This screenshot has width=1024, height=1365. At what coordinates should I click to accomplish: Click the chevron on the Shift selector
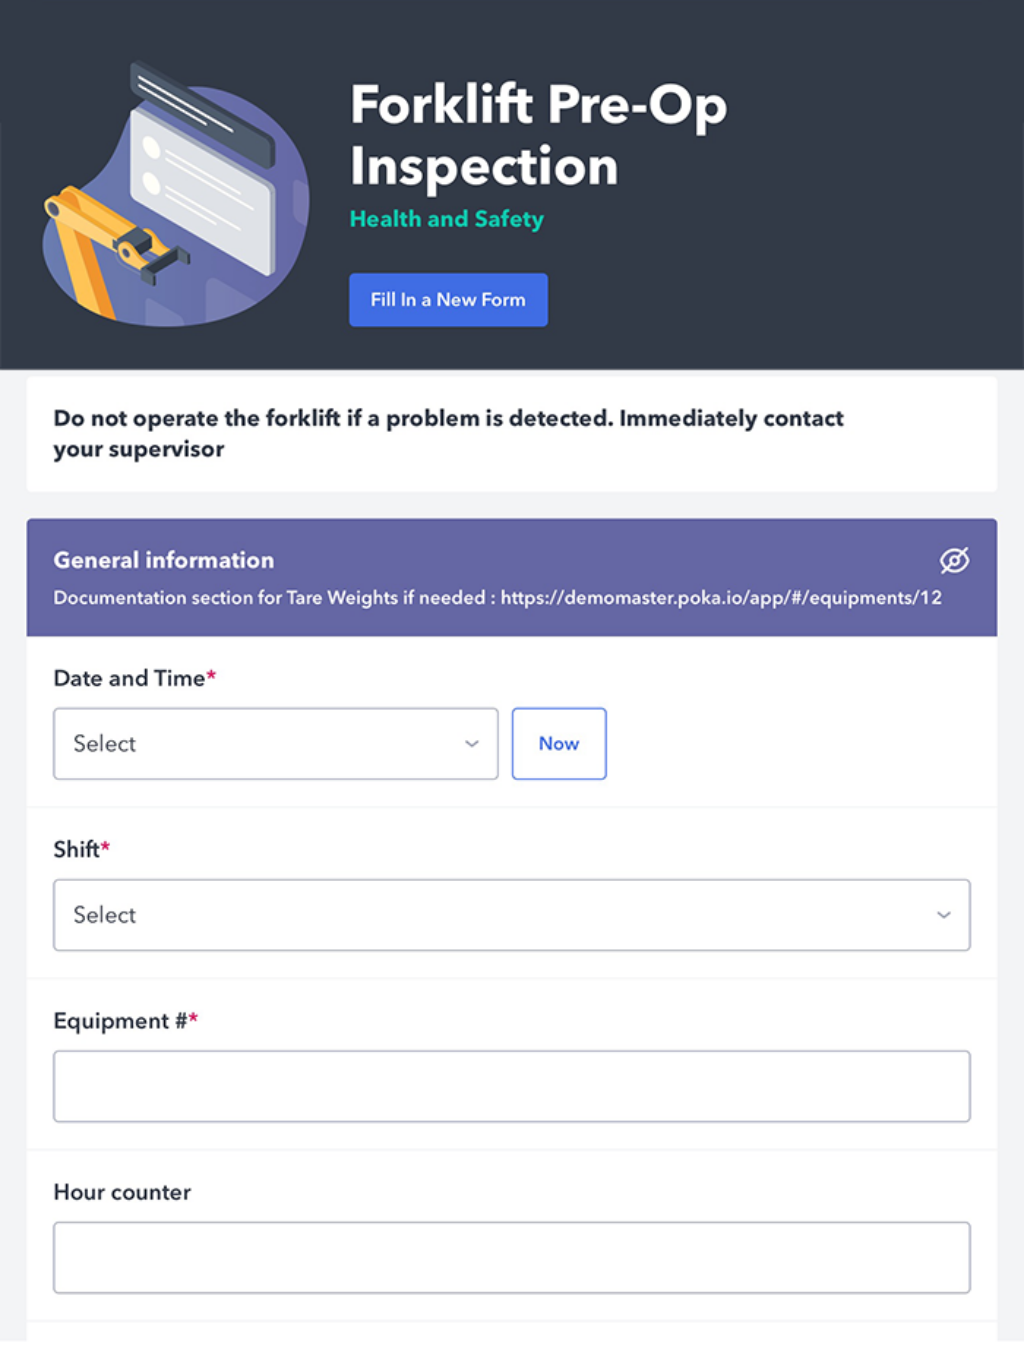[943, 915]
